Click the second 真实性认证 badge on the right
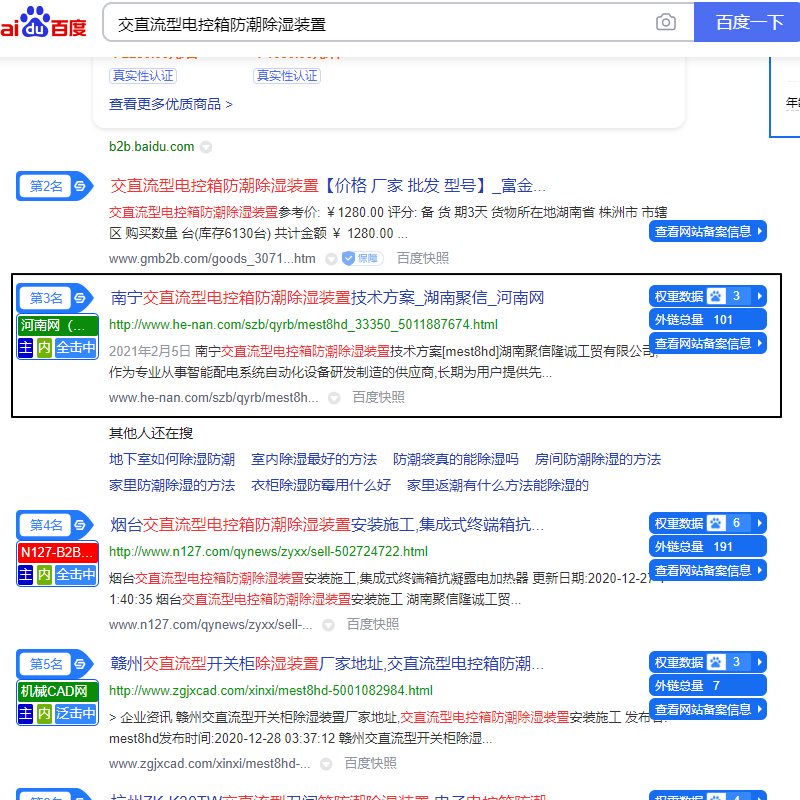This screenshot has width=800, height=800. [287, 76]
